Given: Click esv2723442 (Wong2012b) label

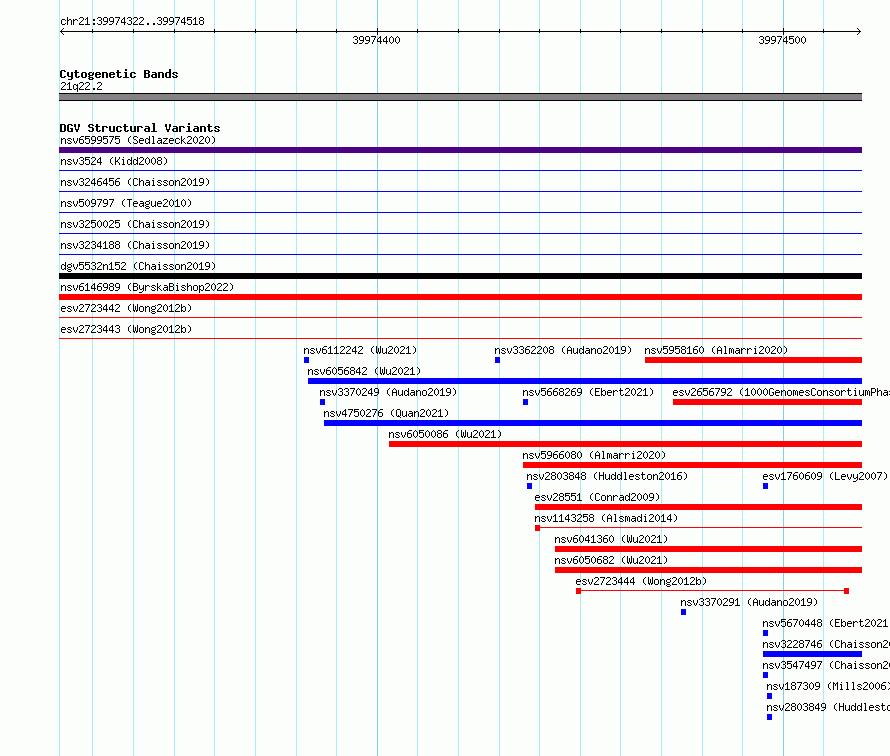Looking at the screenshot, I should pos(126,308).
